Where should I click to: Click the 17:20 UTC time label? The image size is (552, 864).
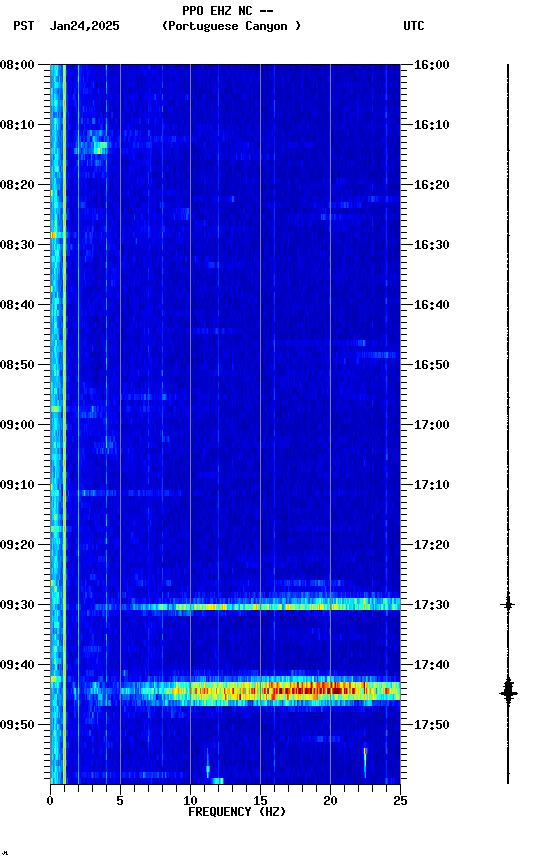pyautogui.click(x=432, y=545)
